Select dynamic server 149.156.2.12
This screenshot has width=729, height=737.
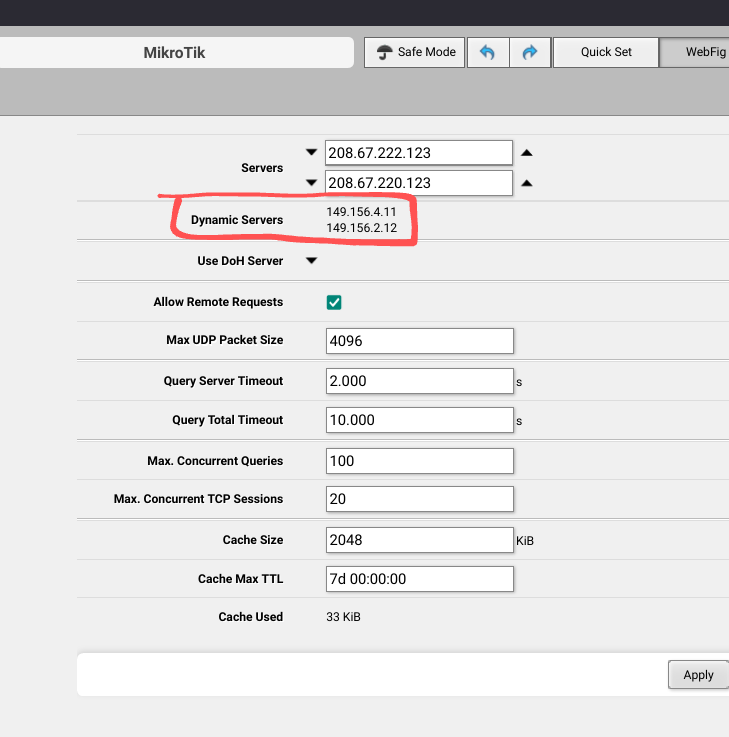click(x=361, y=228)
